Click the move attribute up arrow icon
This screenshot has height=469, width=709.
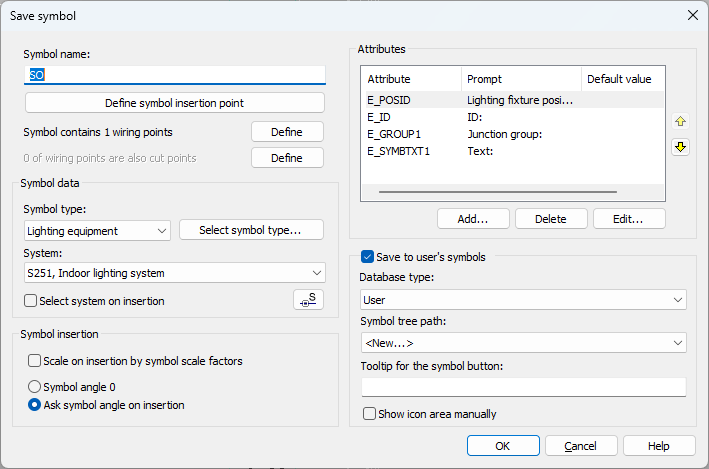point(680,121)
